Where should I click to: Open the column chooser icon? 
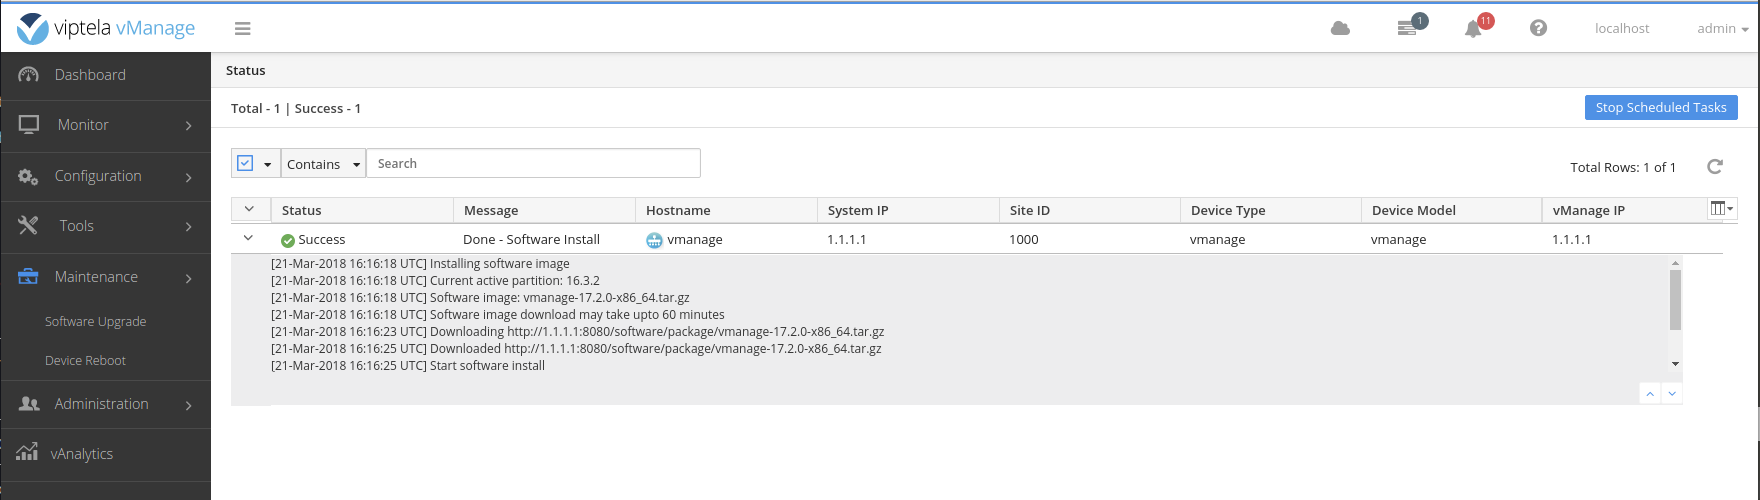[x=1721, y=209]
